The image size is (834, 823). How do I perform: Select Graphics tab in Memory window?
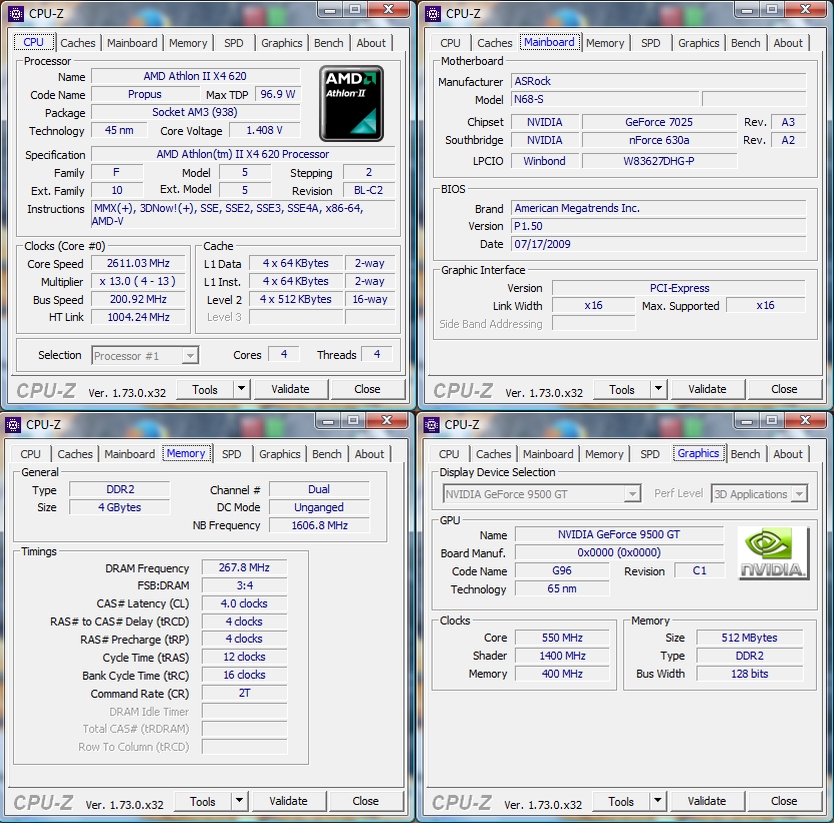click(280, 454)
